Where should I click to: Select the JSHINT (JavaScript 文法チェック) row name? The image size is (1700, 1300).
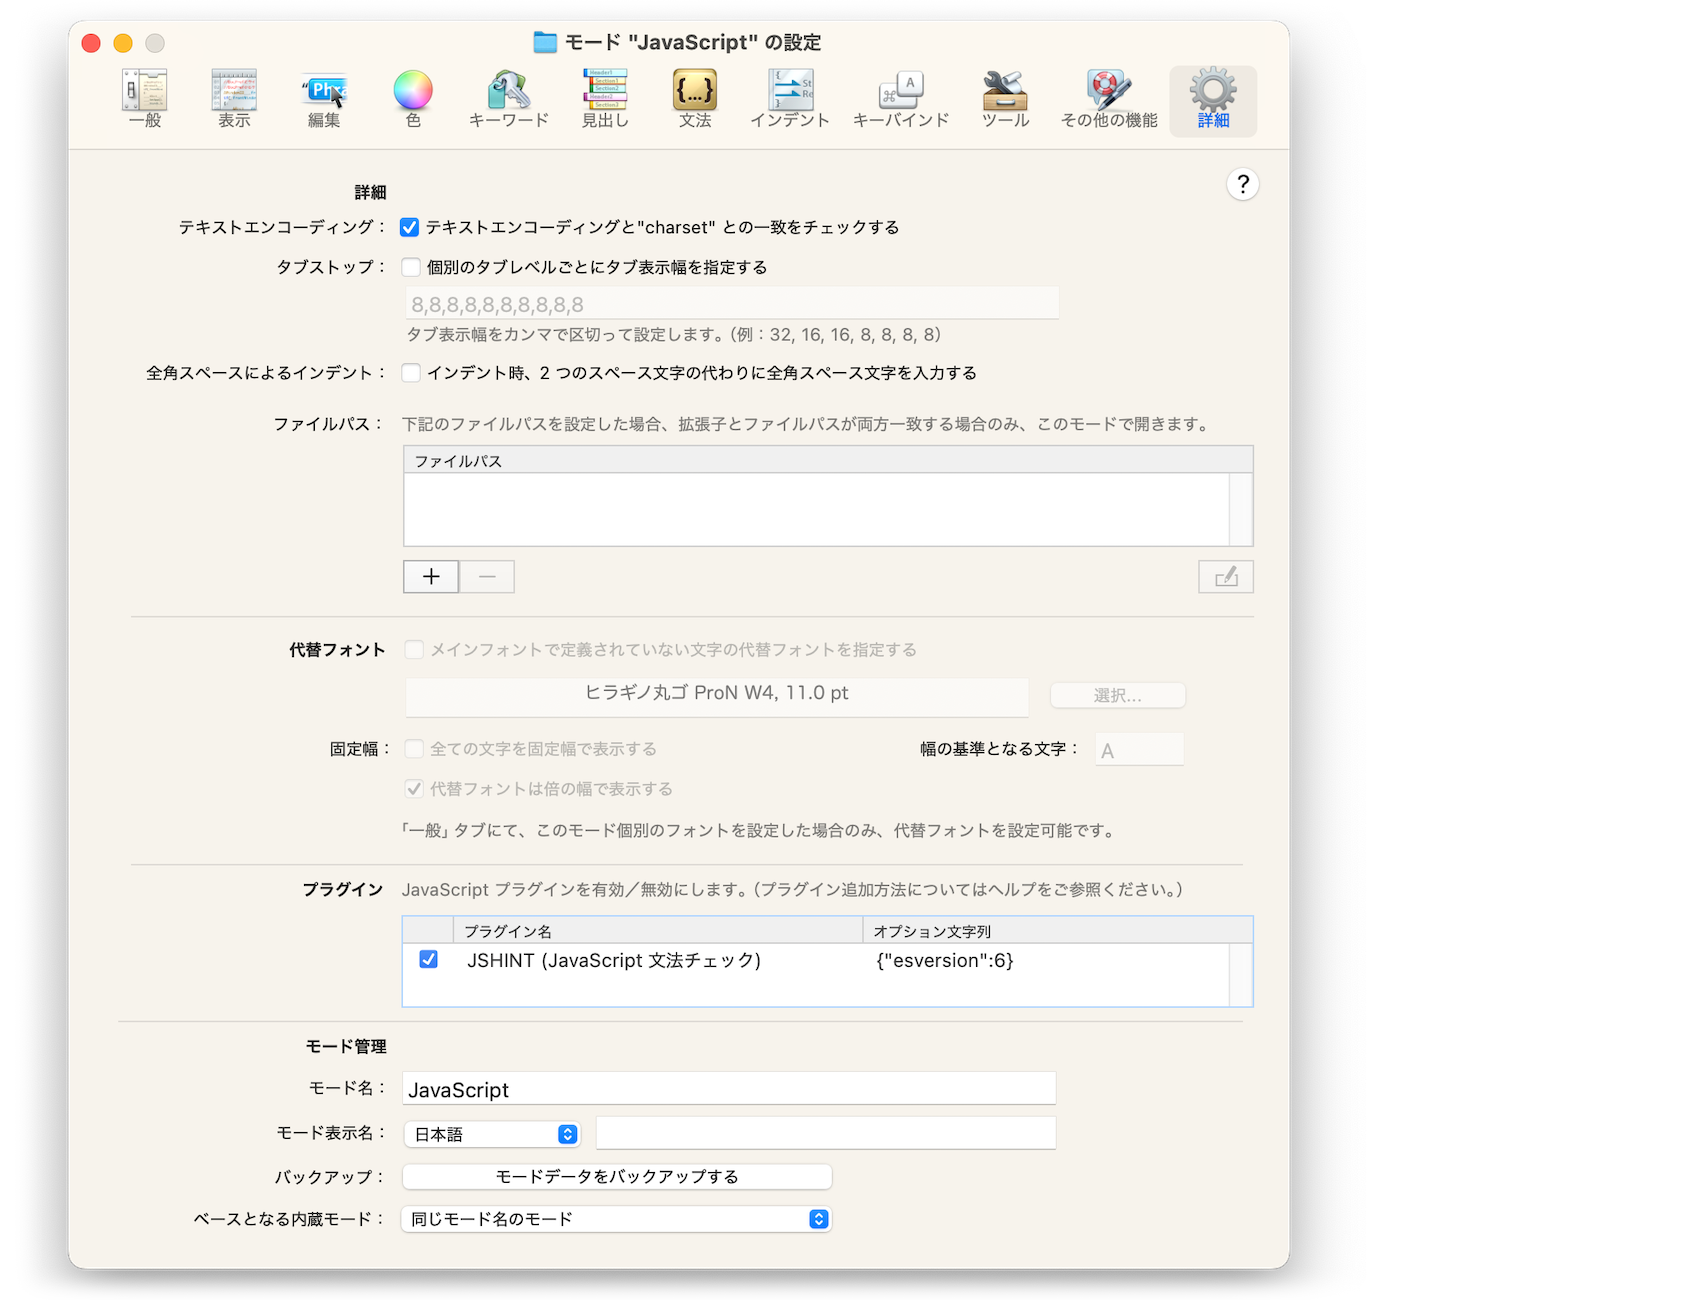click(x=614, y=961)
